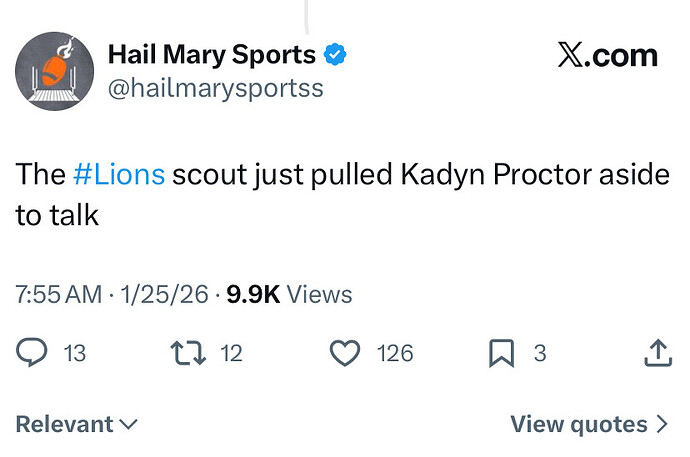This screenshot has width=690, height=457.
Task: Click the 13 replies count
Action: tap(74, 353)
